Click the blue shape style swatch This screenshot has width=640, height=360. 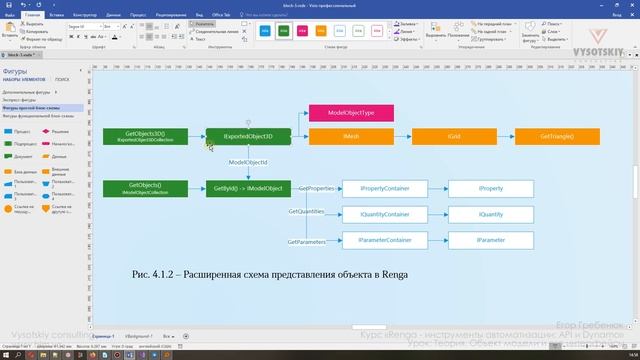265,31
